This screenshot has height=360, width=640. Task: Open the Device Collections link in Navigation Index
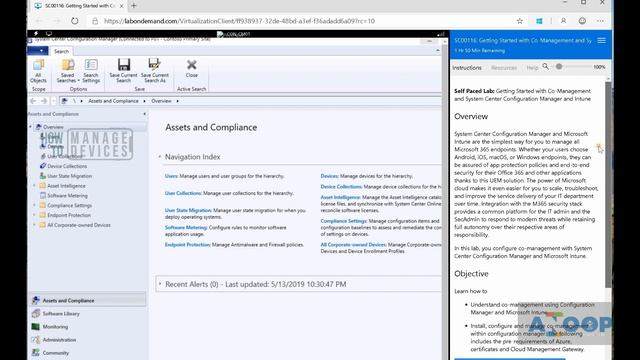coord(341,187)
